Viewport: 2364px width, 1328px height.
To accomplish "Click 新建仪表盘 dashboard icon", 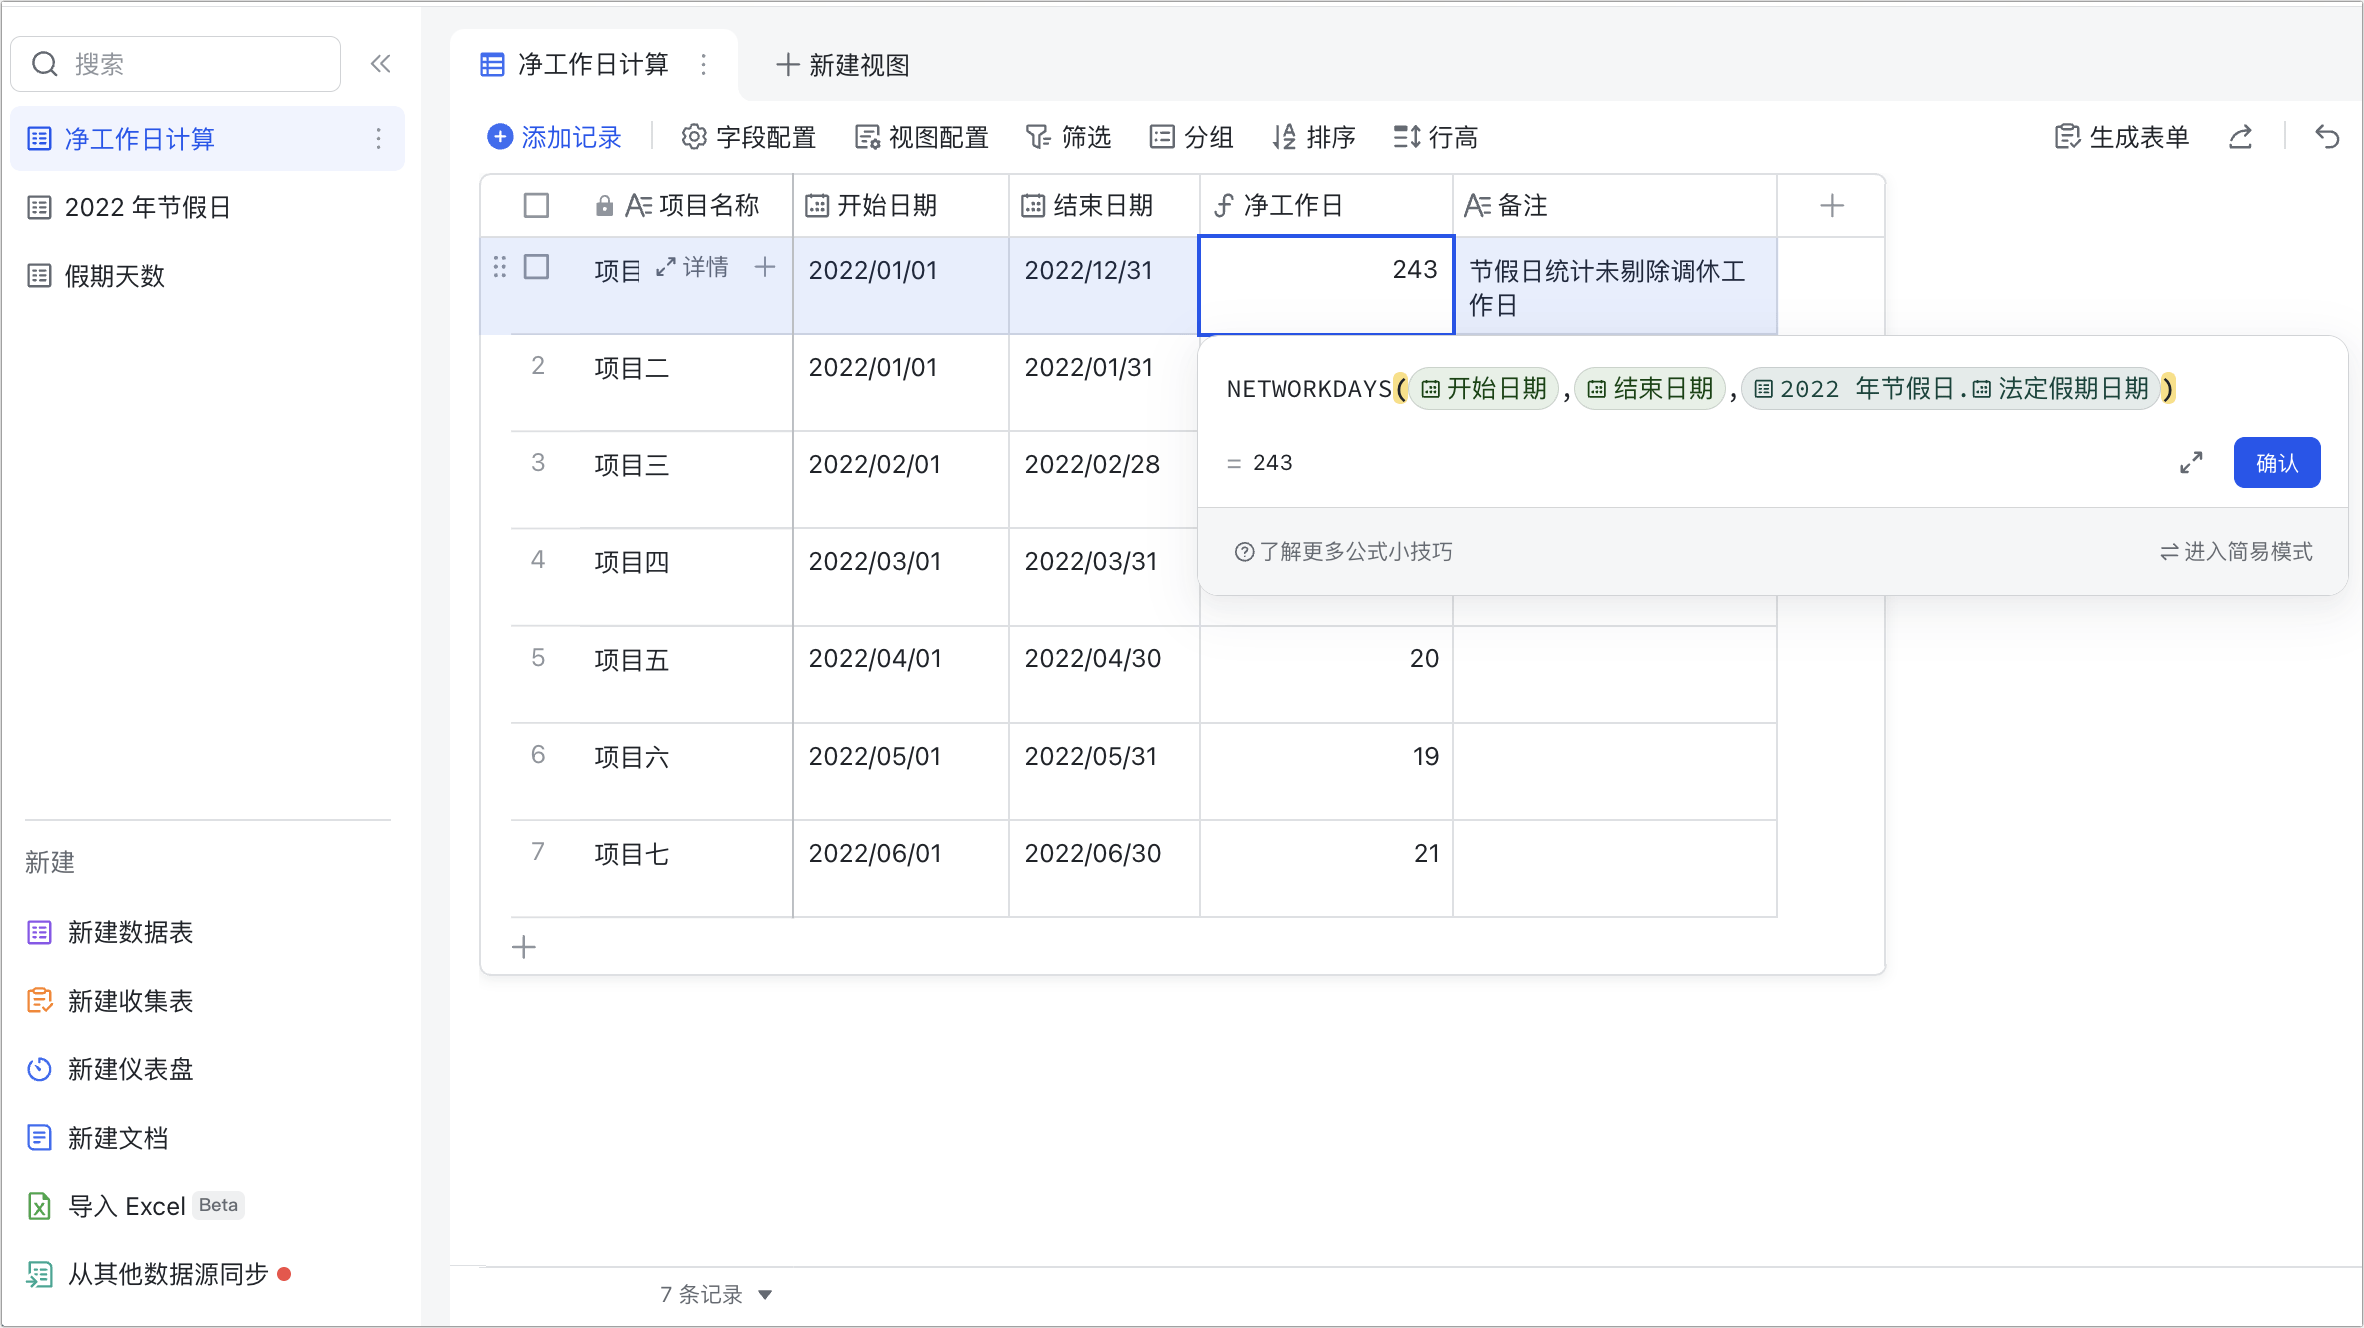I will pyautogui.click(x=39, y=1070).
